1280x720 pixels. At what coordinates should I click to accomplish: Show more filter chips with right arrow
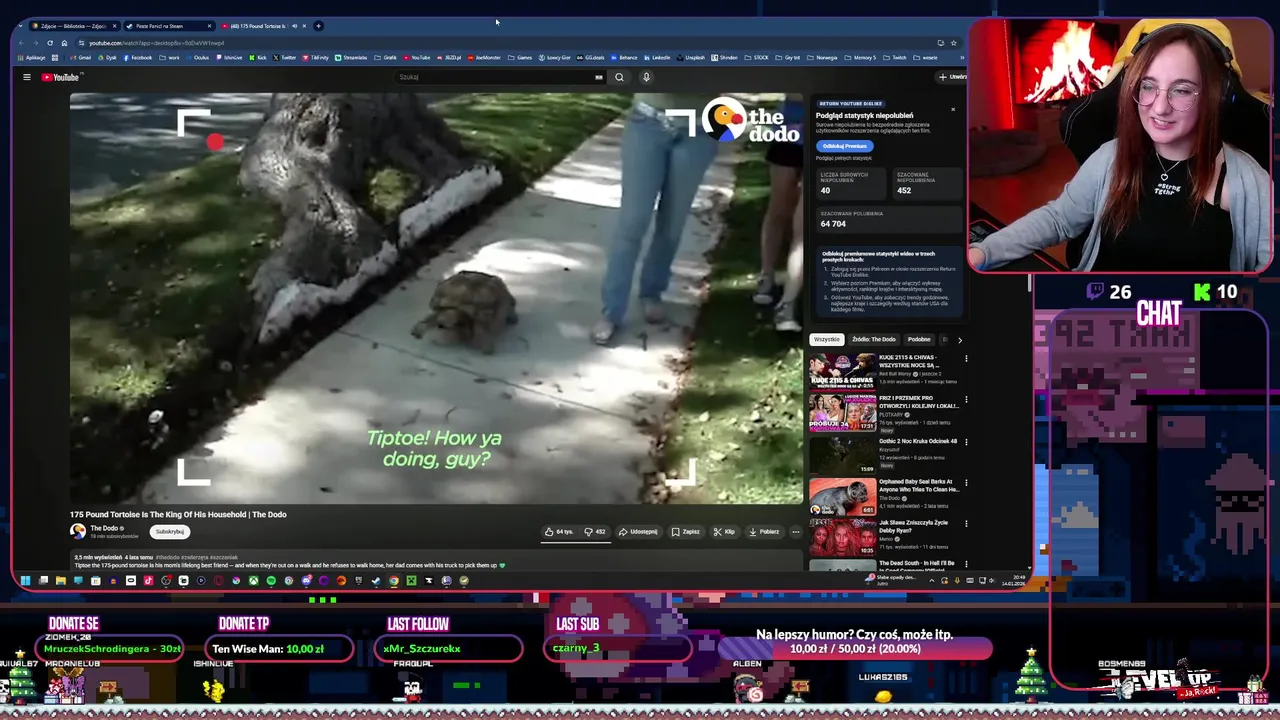click(960, 340)
